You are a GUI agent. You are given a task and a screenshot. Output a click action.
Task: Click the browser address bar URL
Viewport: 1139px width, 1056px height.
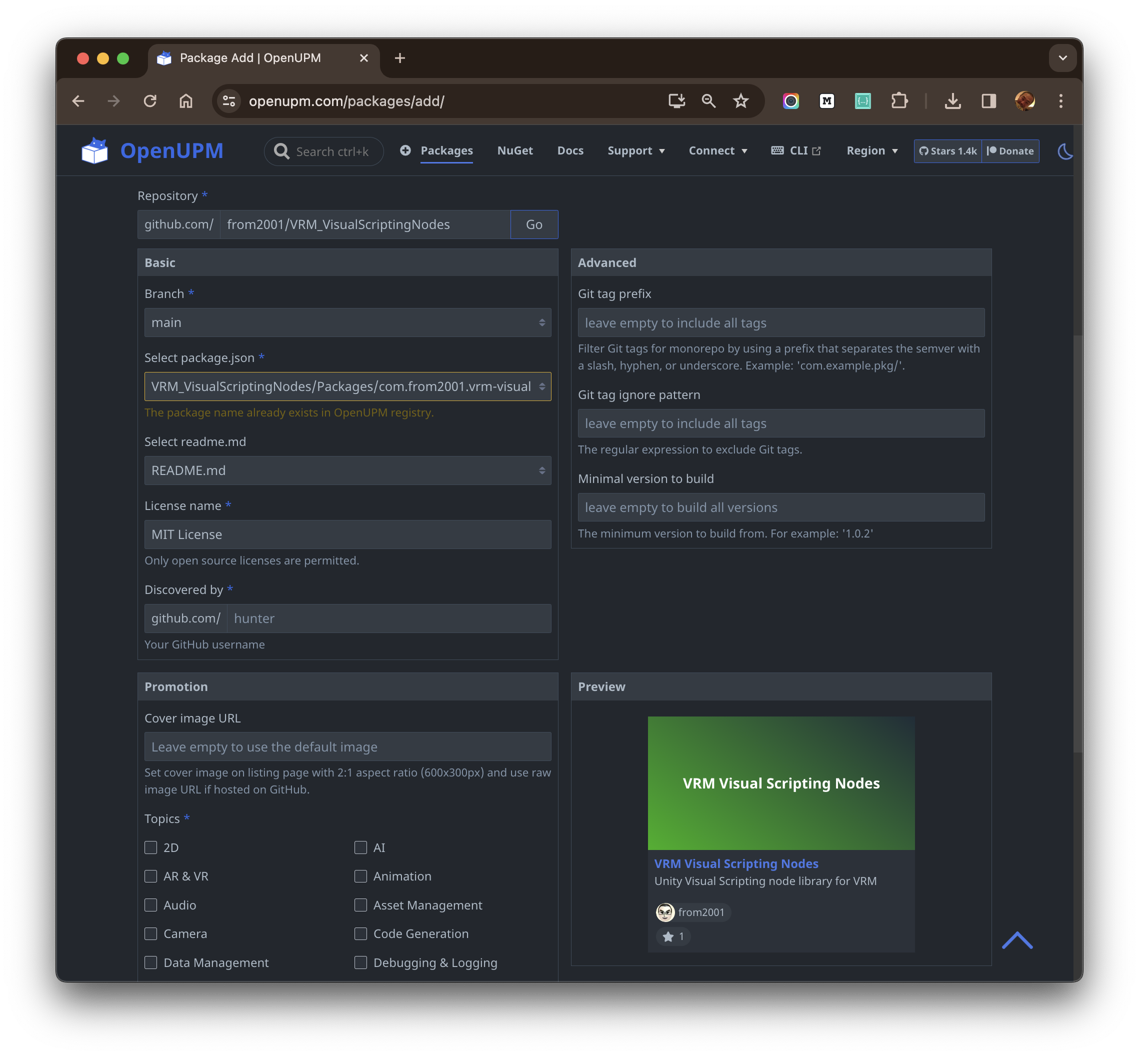tap(346, 101)
